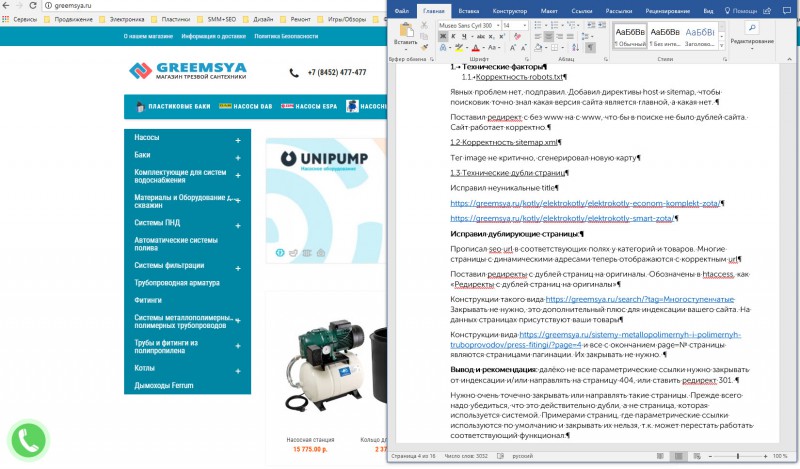Click the Cut scissors icon in Word ribbon
800x469 pixels.
click(424, 25)
